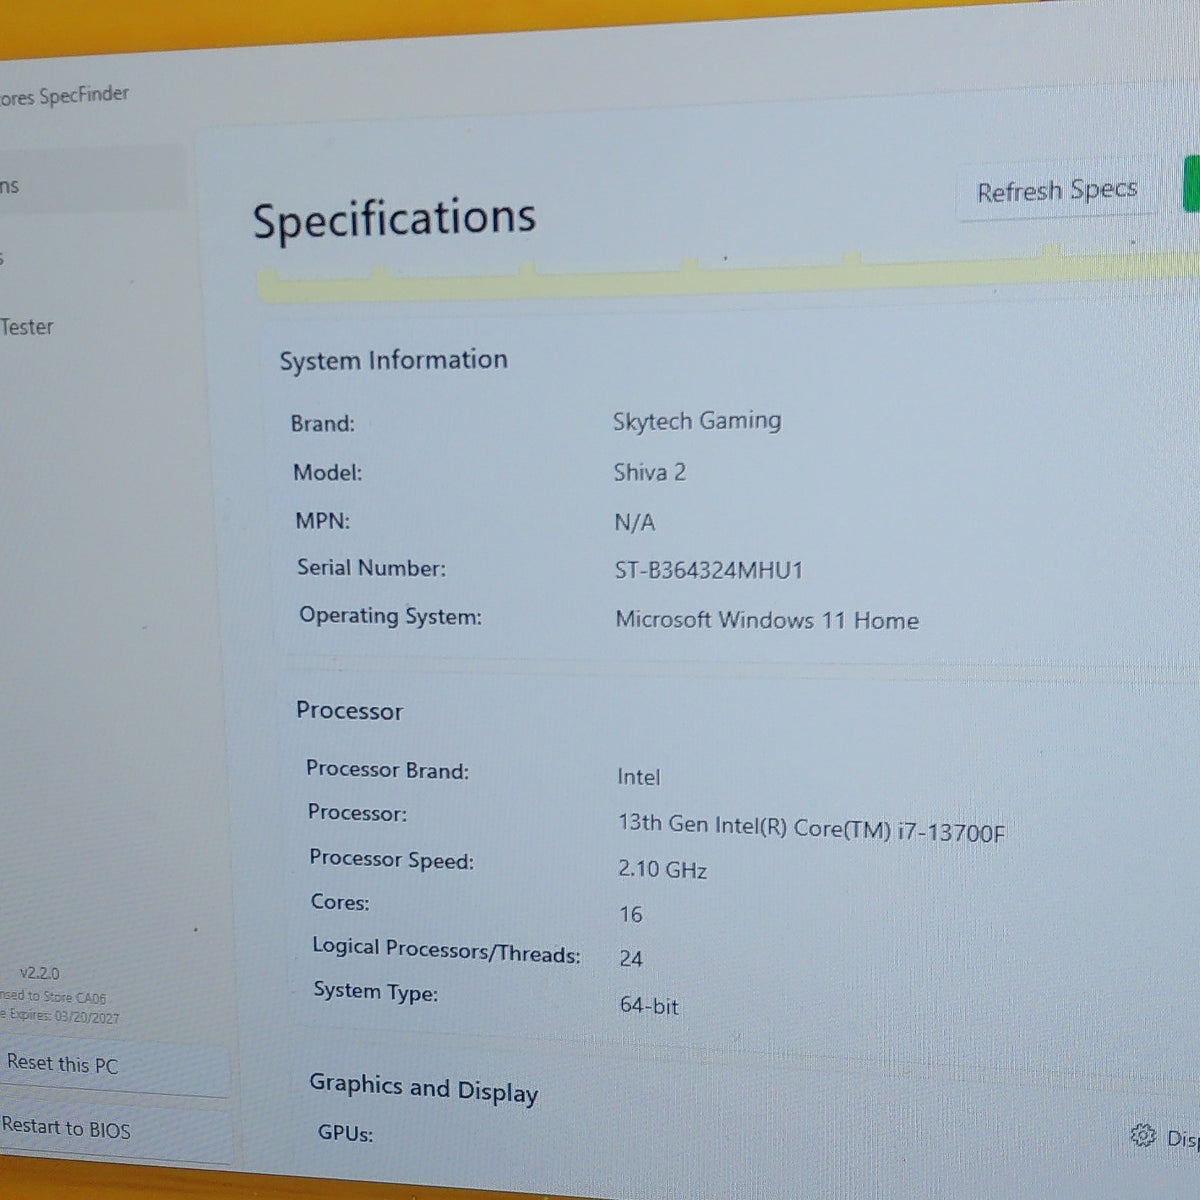Click the v2.2.0 version label
Image resolution: width=1200 pixels, height=1200 pixels.
click(x=40, y=973)
